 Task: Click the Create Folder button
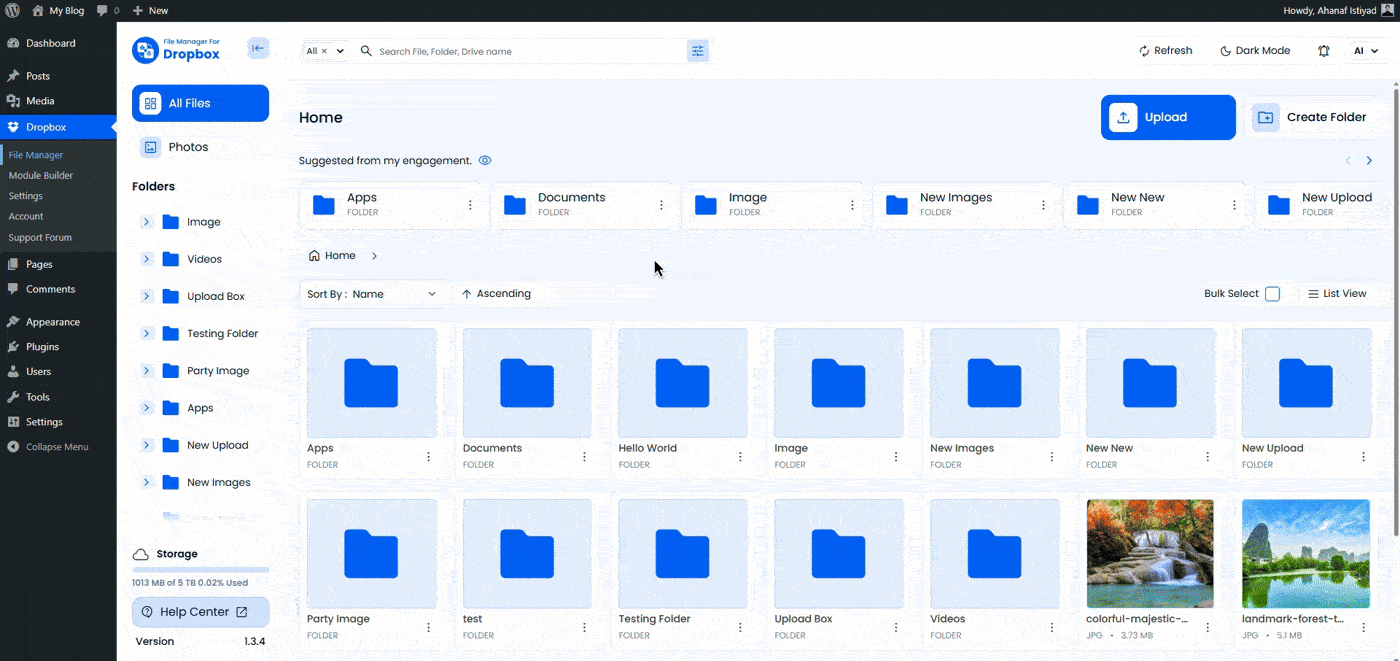pos(1322,118)
